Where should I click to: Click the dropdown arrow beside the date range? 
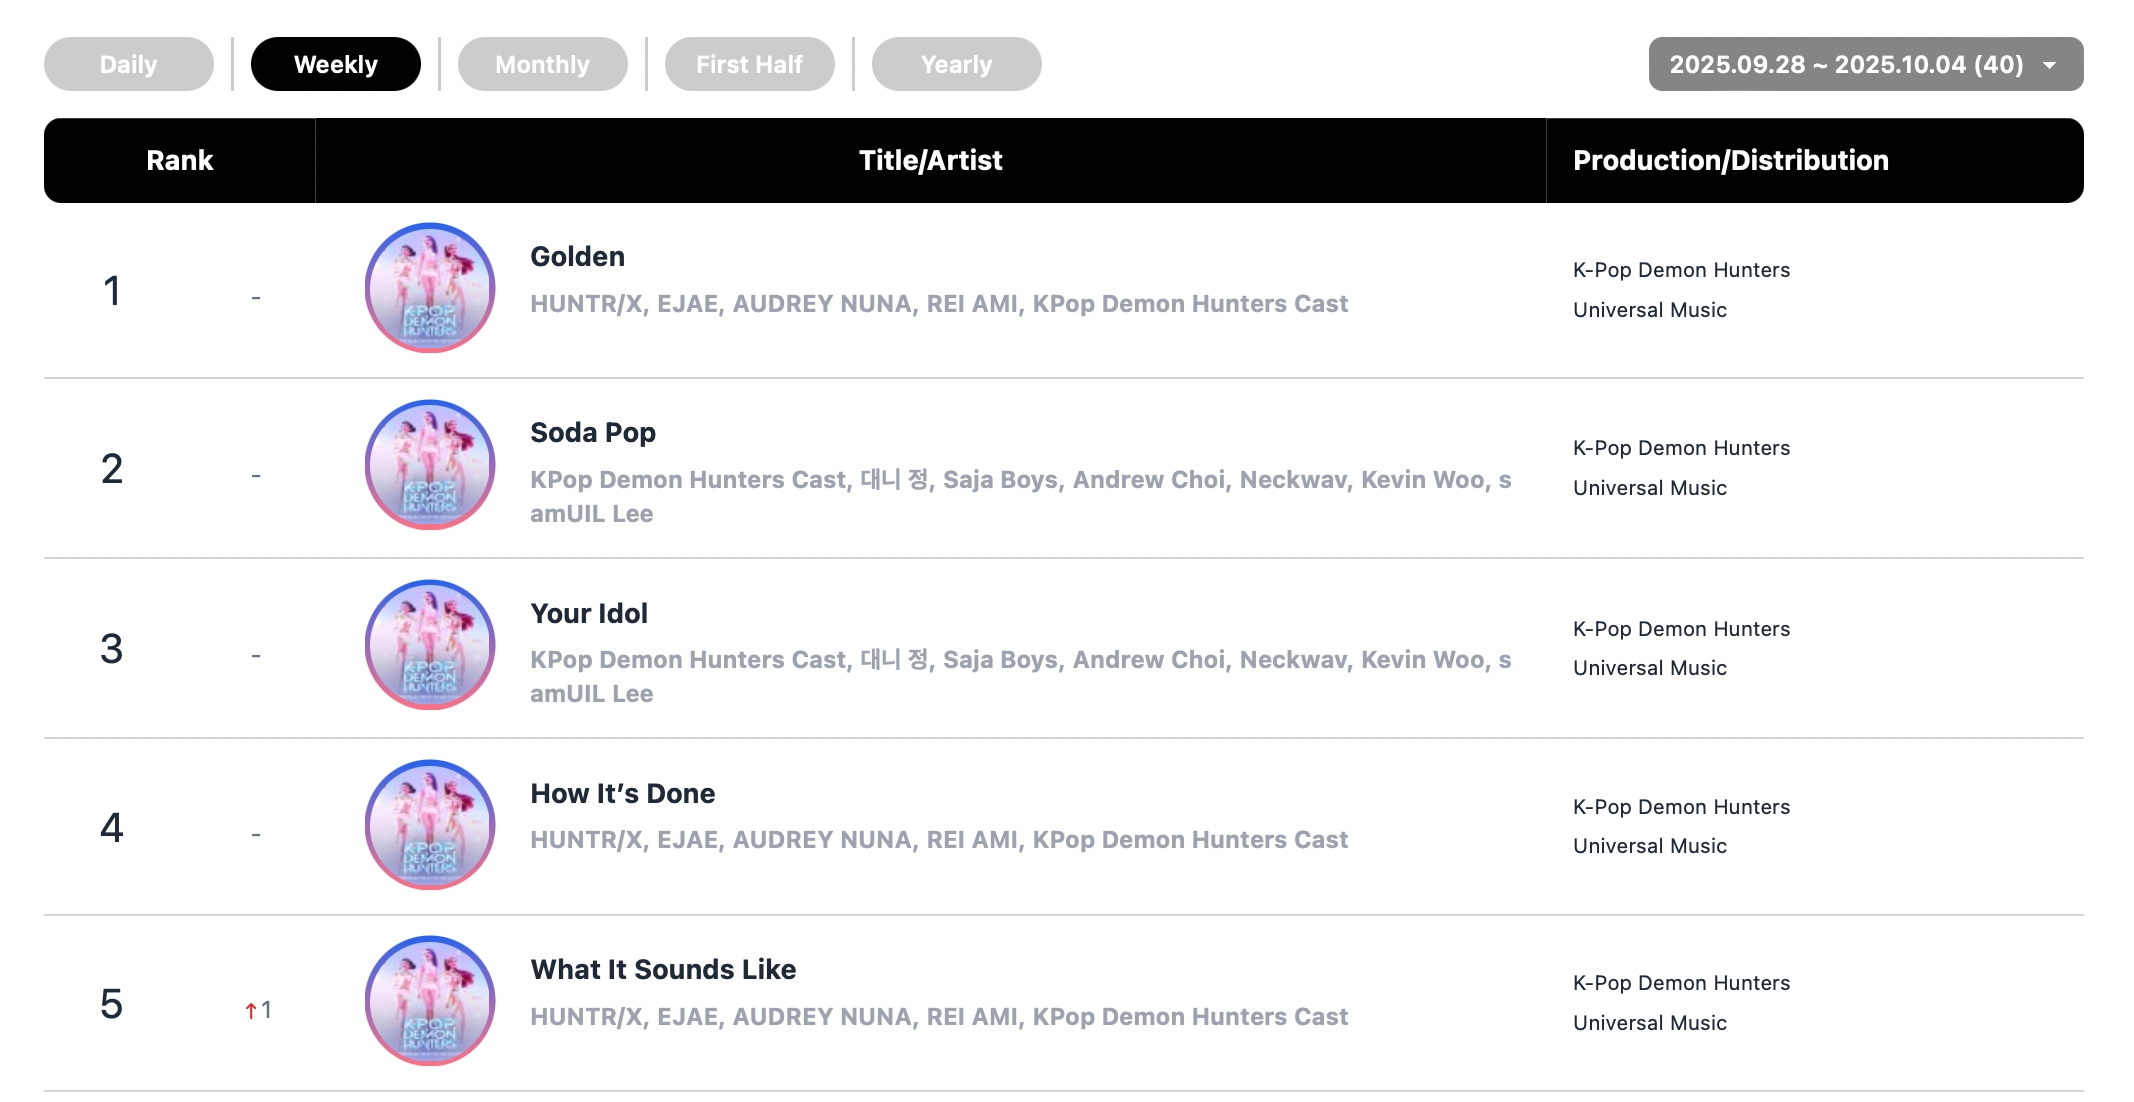pyautogui.click(x=2050, y=66)
